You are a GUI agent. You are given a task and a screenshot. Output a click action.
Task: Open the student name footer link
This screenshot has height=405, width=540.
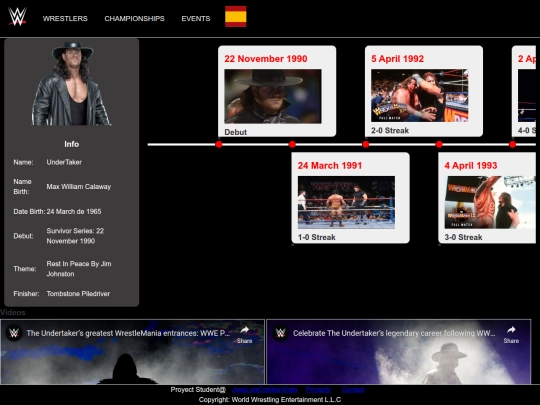pos(264,390)
